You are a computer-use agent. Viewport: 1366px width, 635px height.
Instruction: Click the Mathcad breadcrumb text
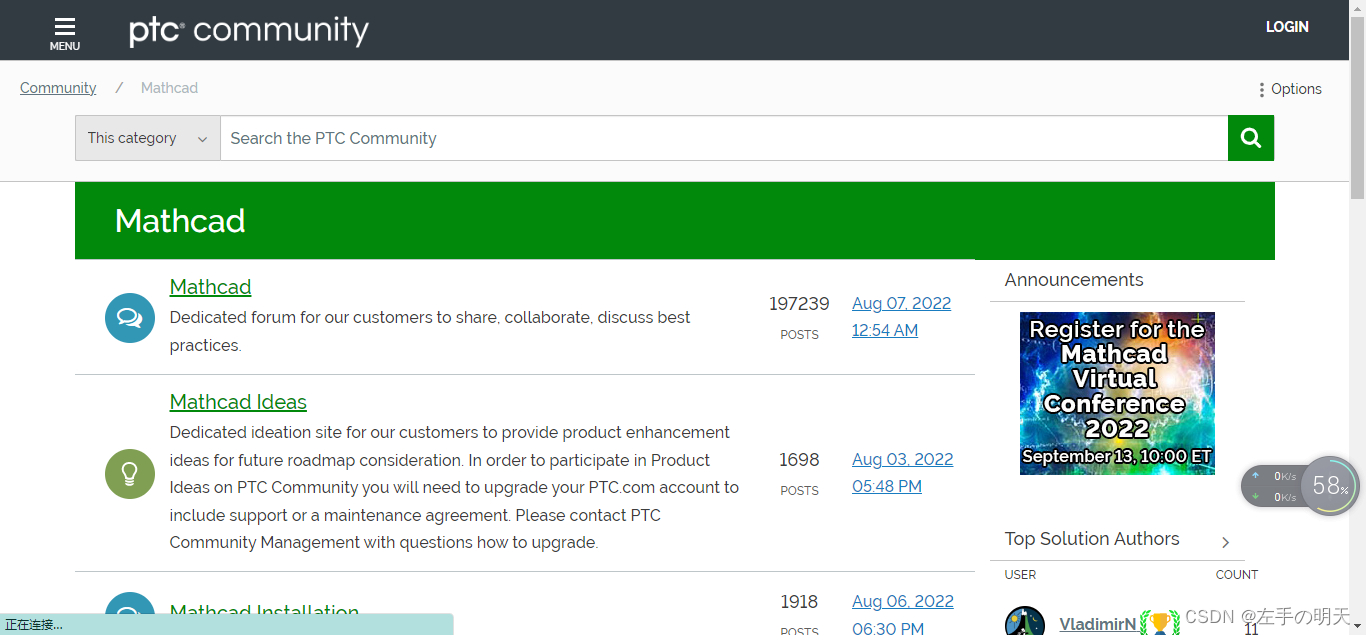169,88
